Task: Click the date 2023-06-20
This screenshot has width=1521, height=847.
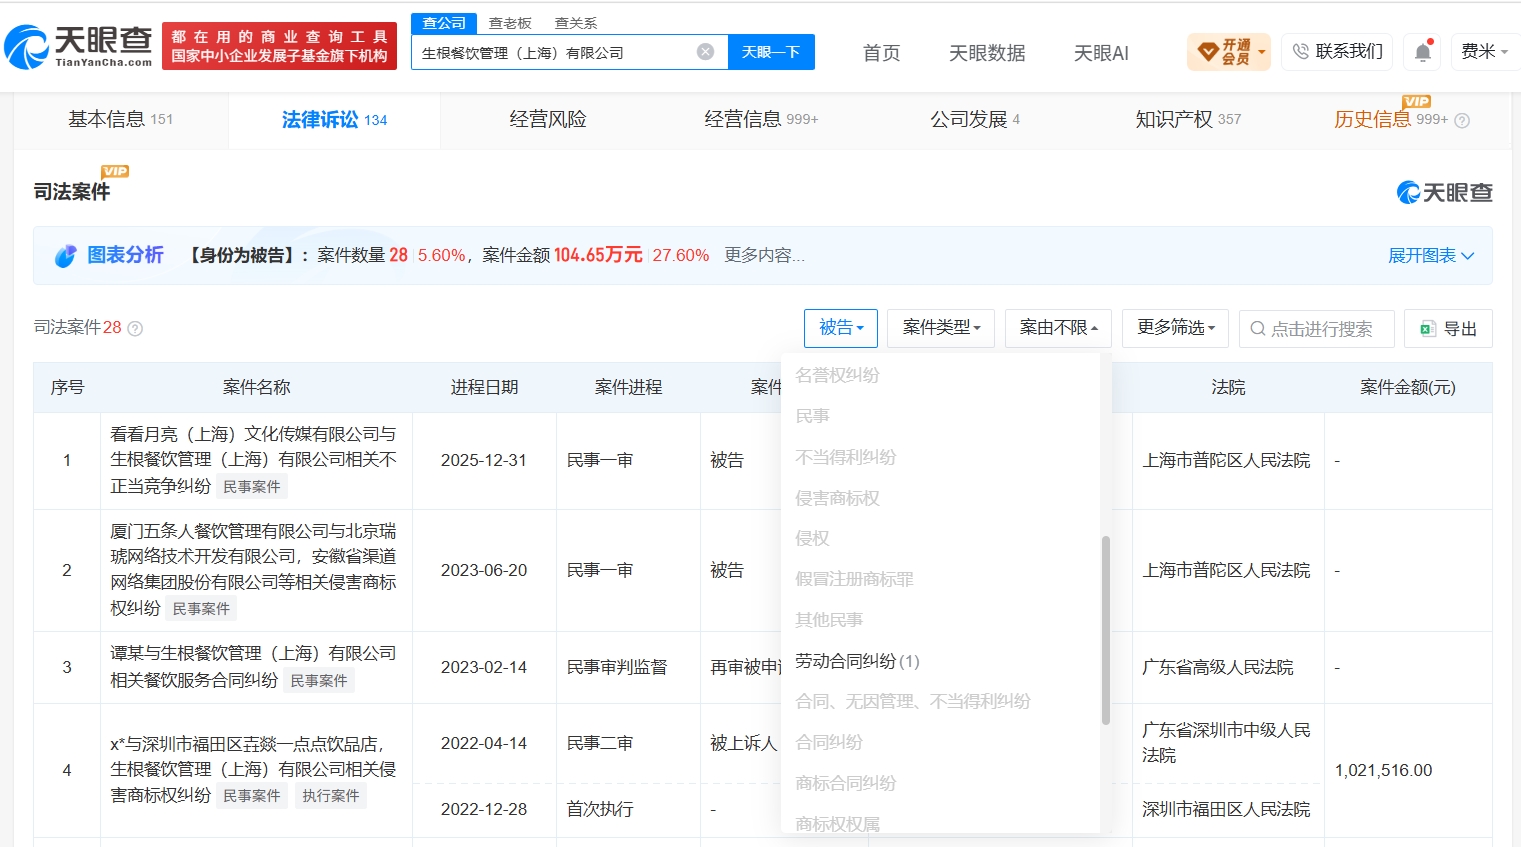Action: coord(484,570)
